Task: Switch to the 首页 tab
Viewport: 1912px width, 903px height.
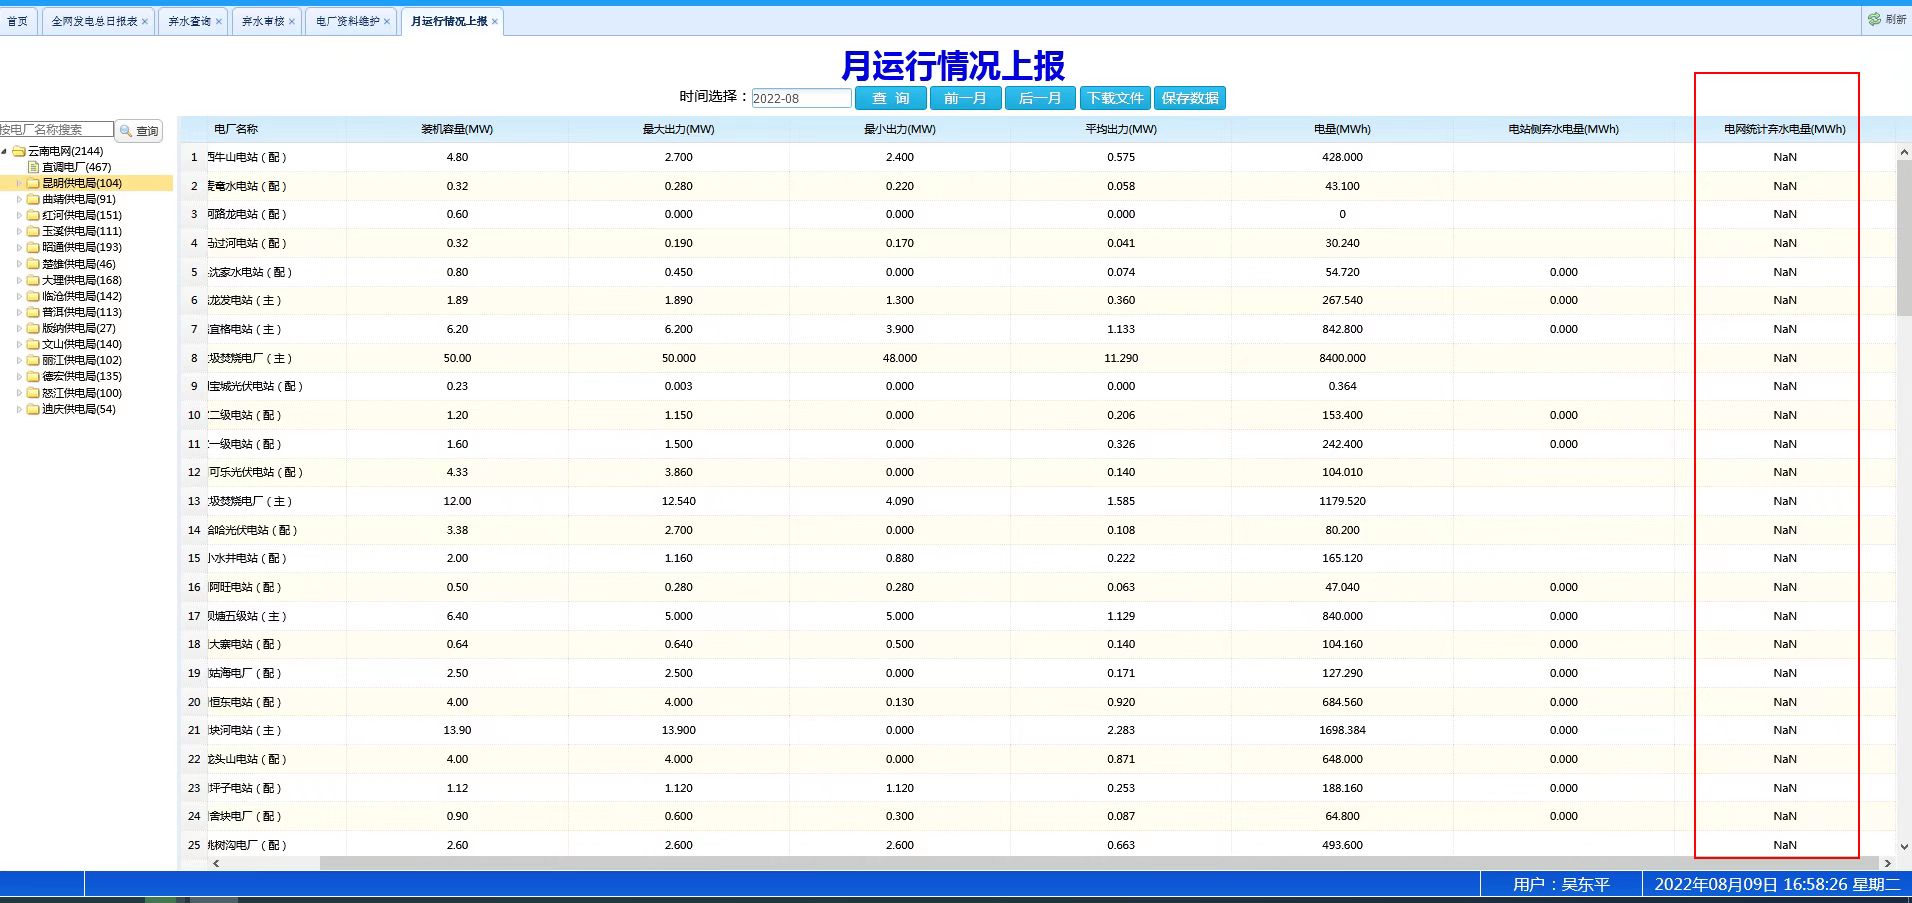Action: (x=18, y=21)
